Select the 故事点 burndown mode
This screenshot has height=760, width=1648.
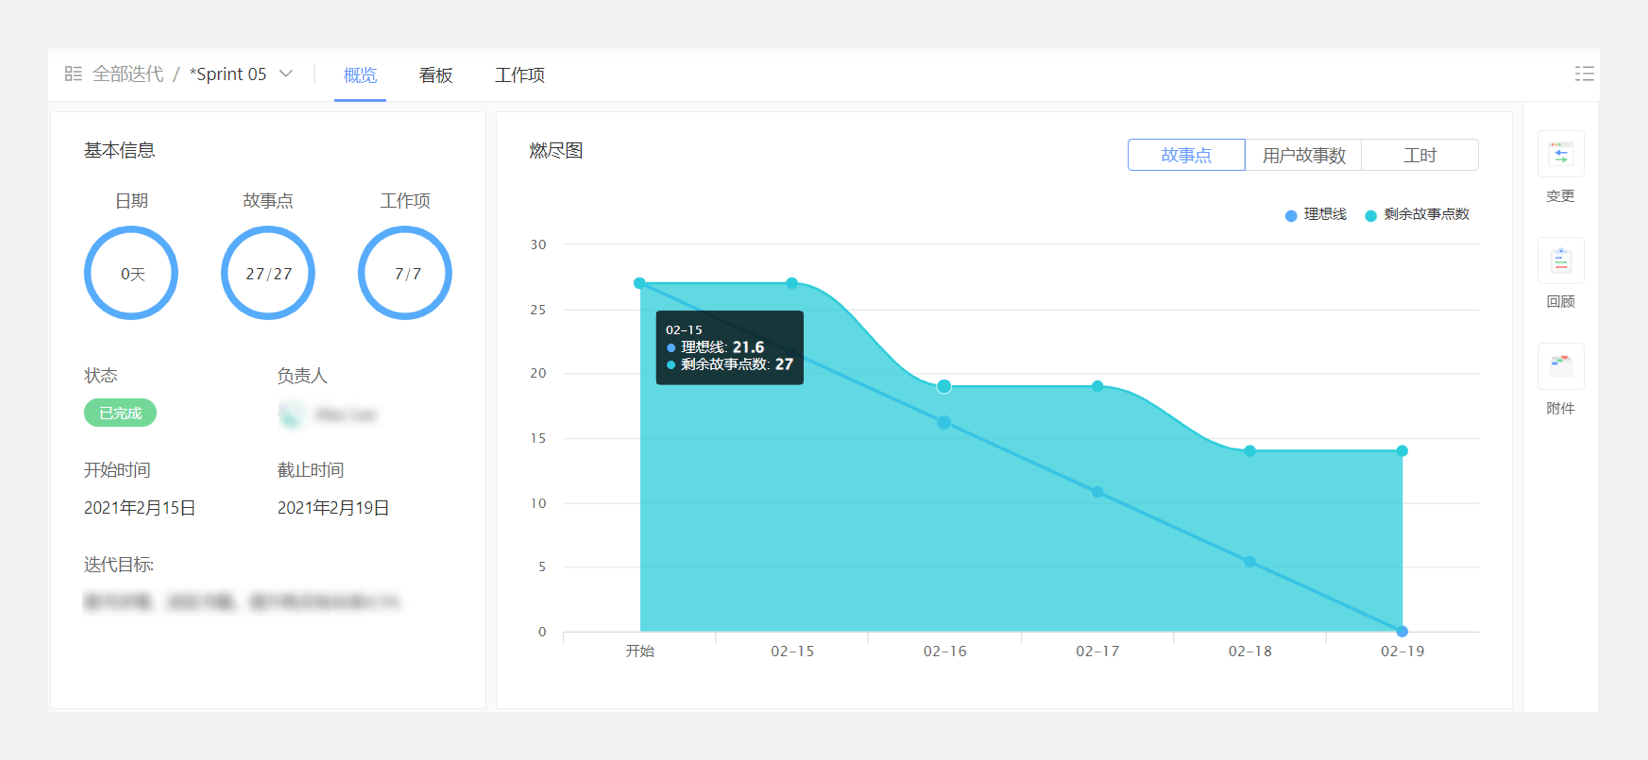coord(1186,155)
